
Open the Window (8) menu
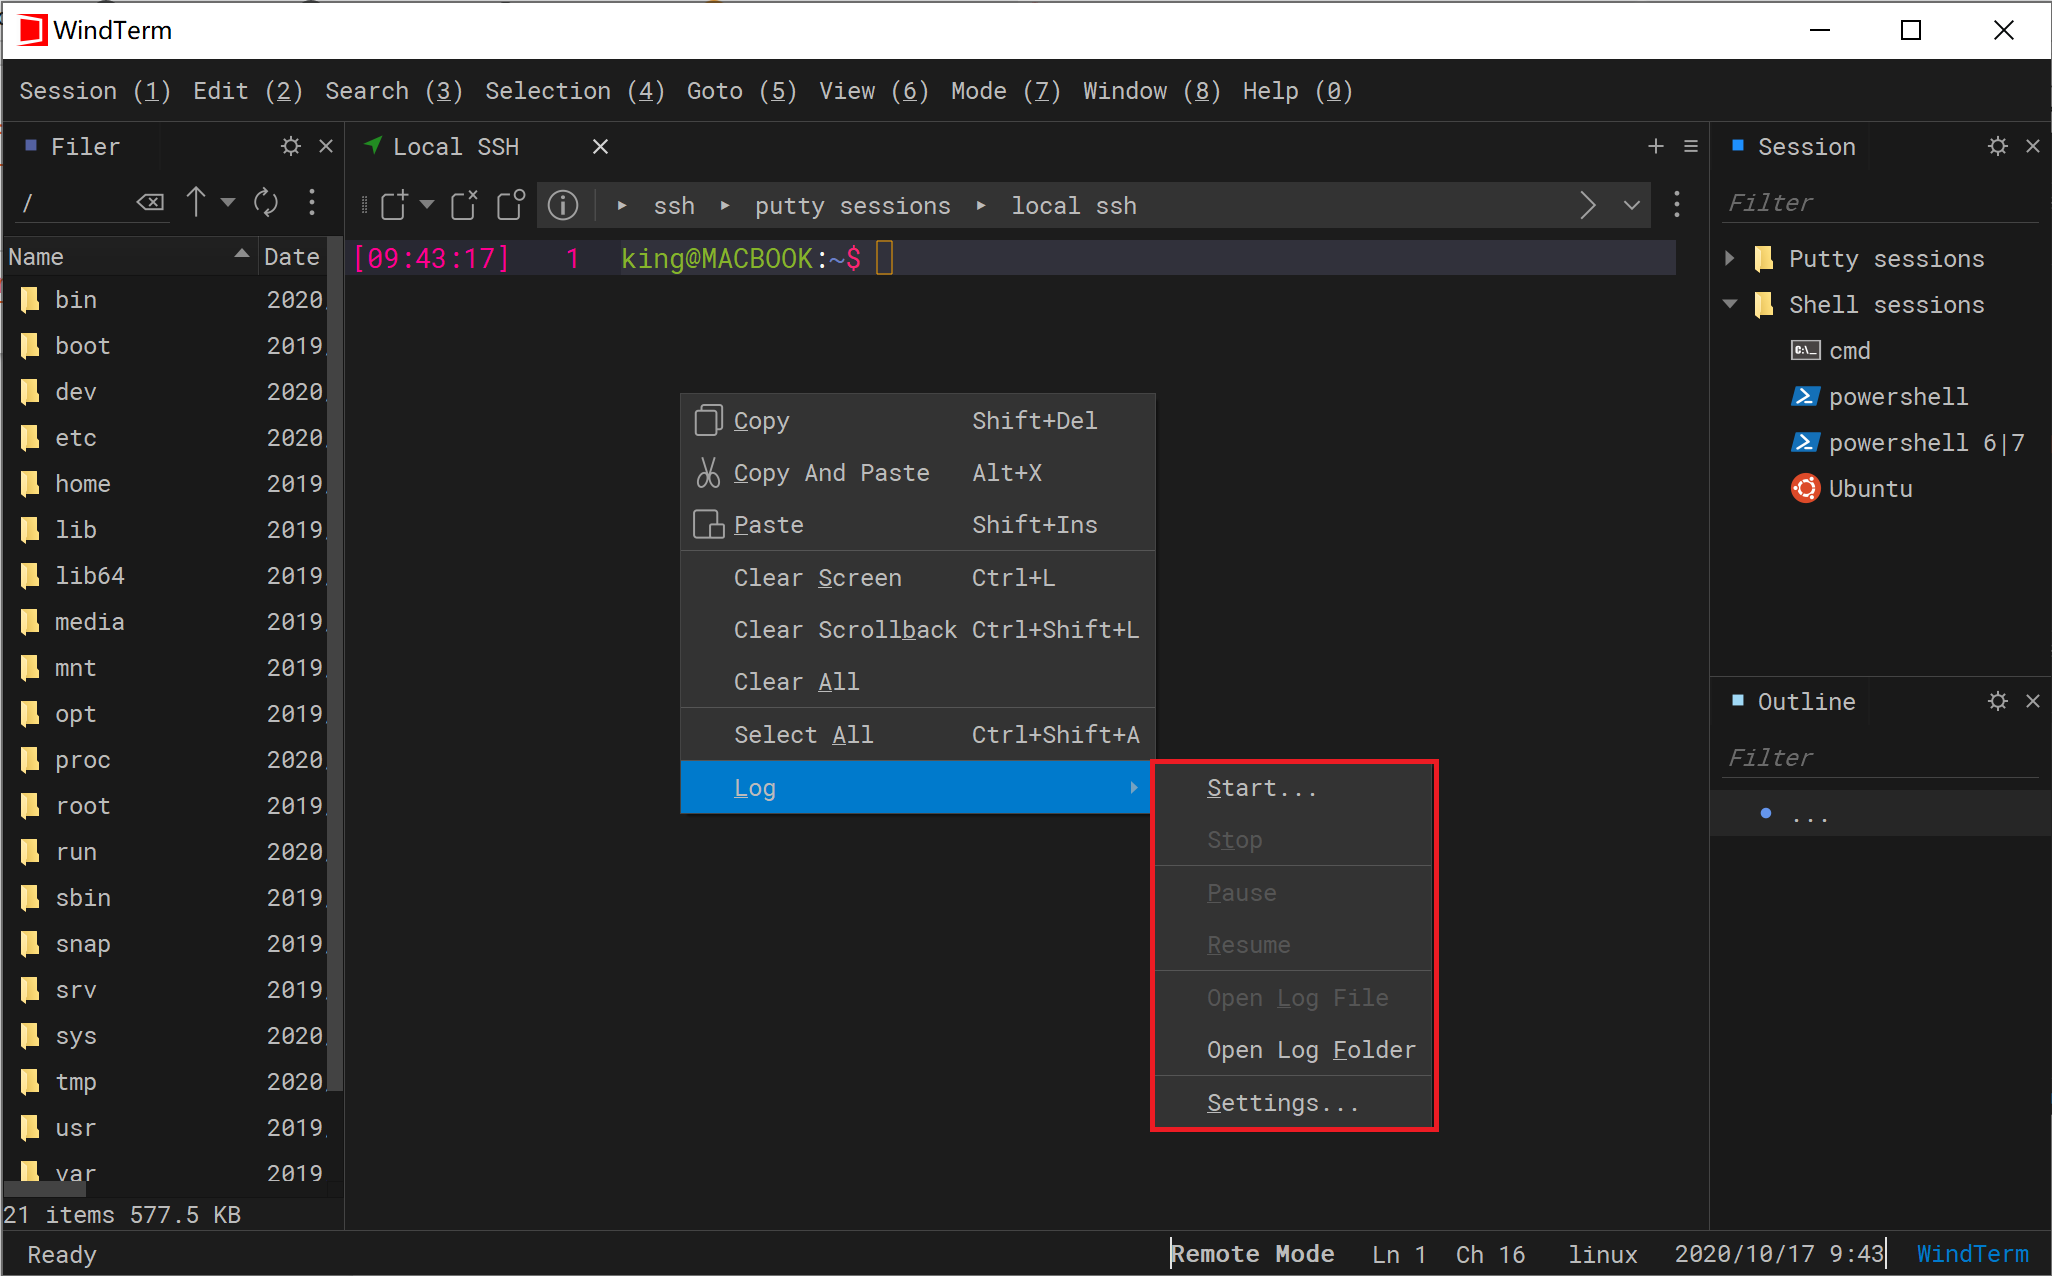(x=1152, y=91)
